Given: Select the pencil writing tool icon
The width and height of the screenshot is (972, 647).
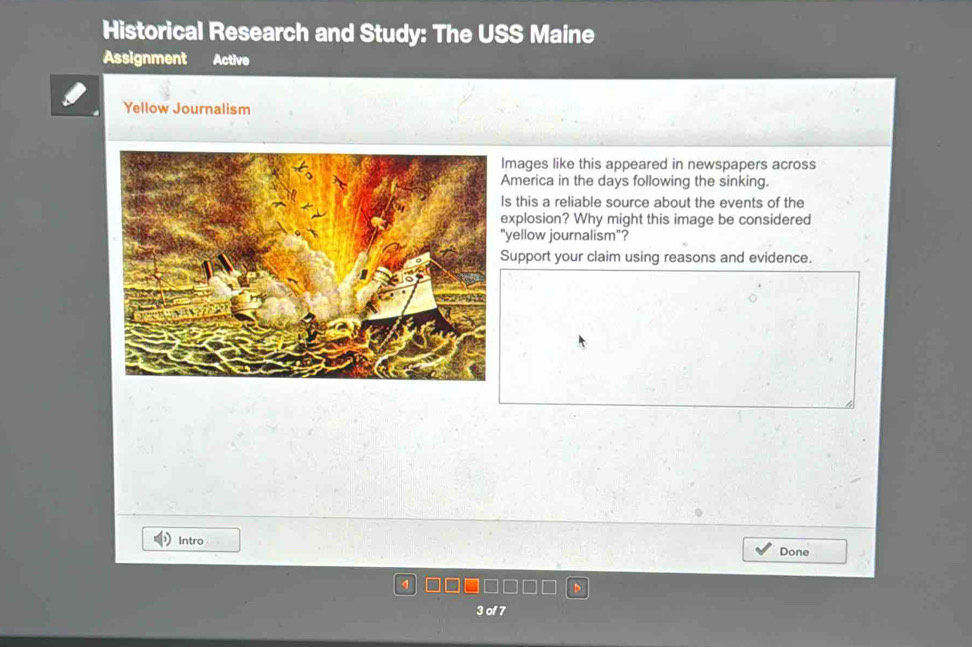Looking at the screenshot, I should click(x=74, y=95).
